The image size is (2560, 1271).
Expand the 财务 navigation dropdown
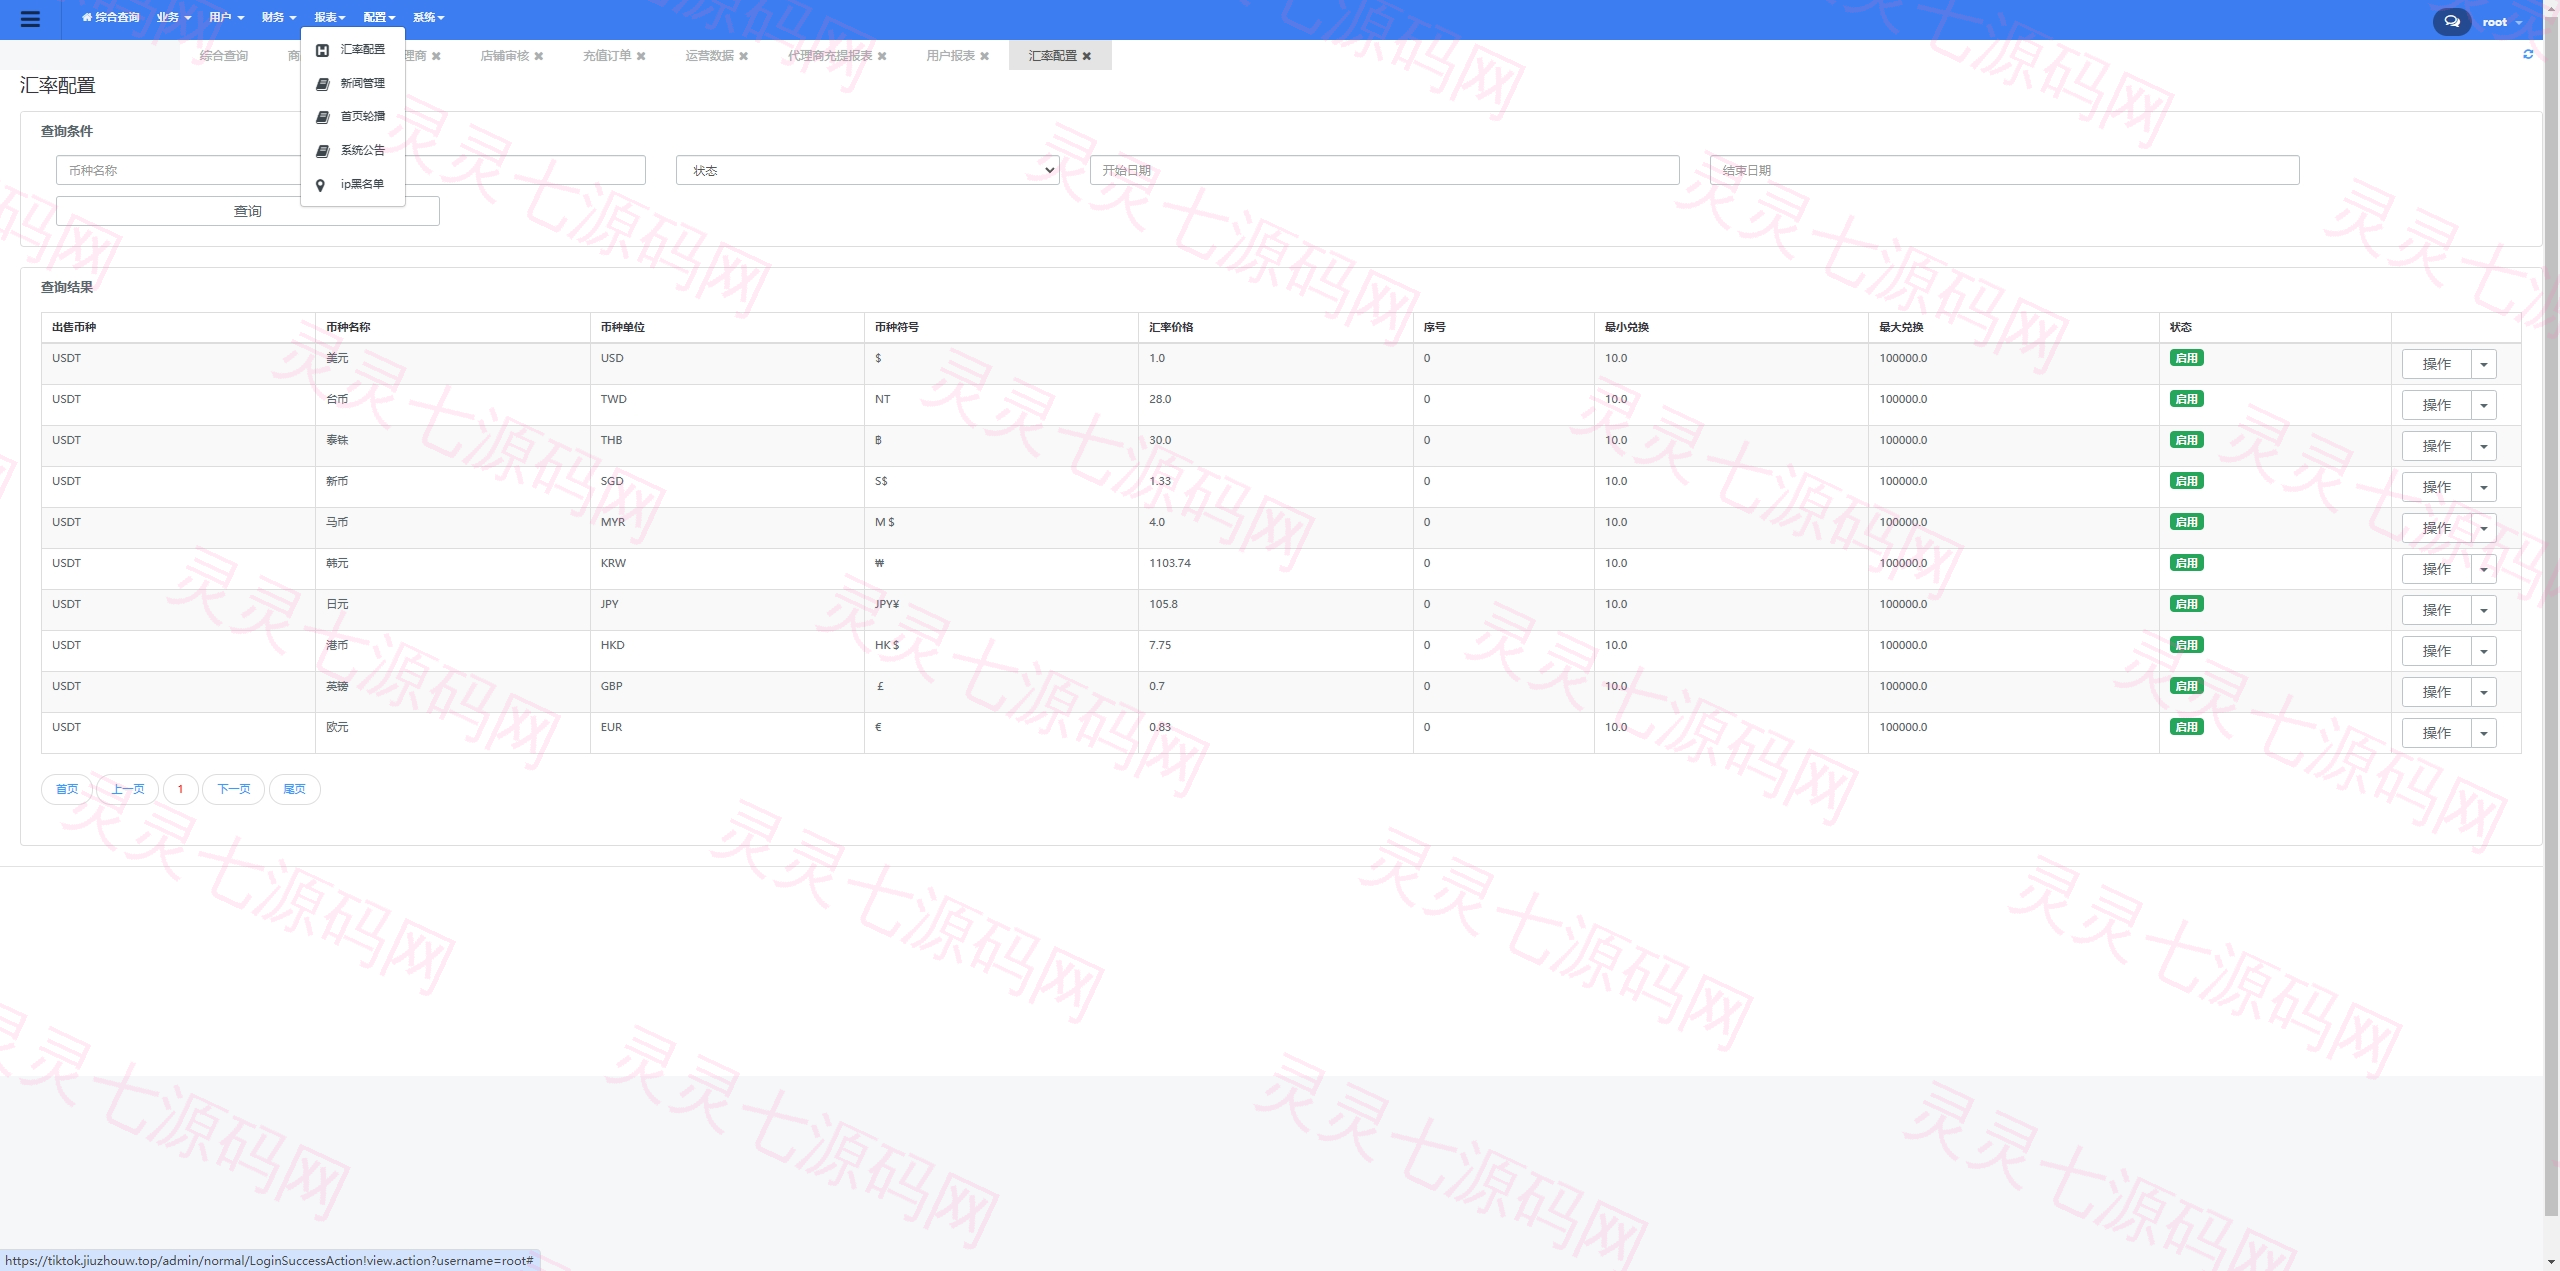click(x=279, y=17)
